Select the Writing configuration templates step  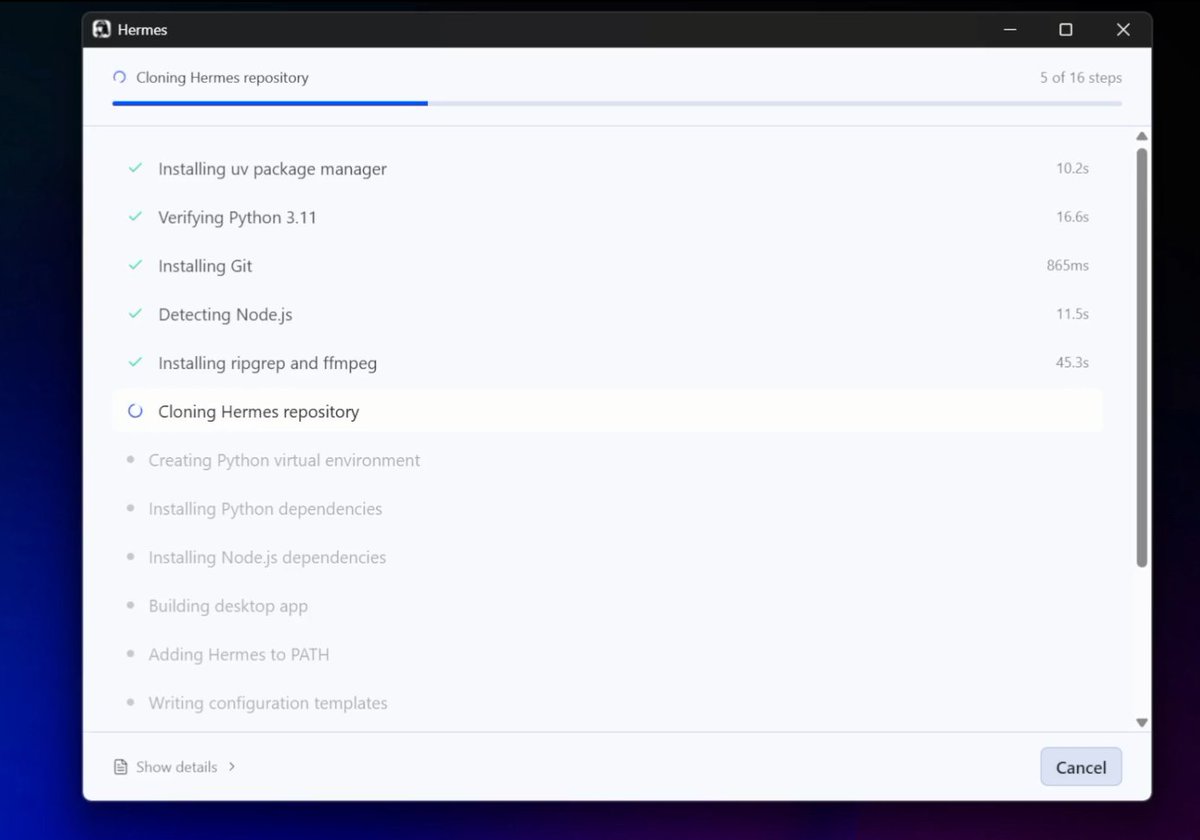click(x=268, y=703)
